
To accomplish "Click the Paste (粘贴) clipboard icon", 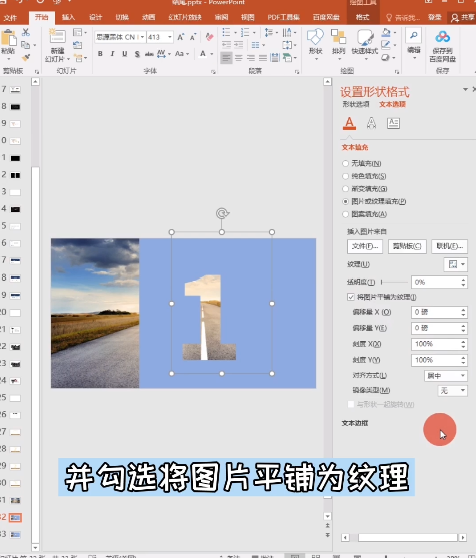I will tap(8, 38).
